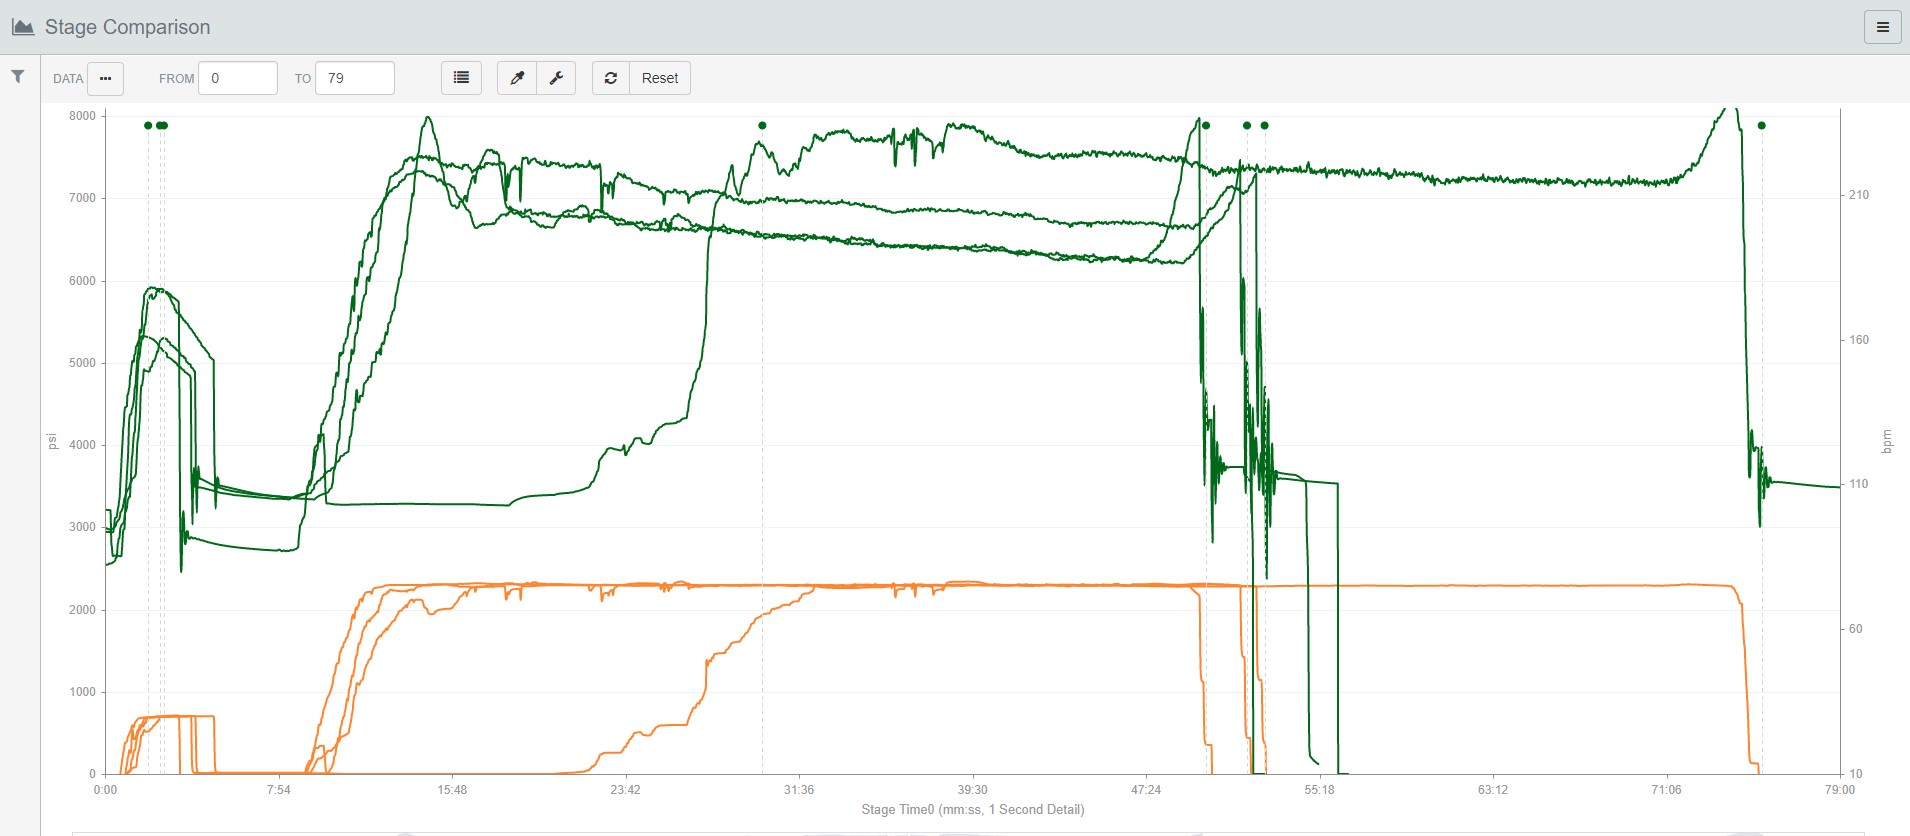Click the area chart icon beside Stage Comparison
This screenshot has height=836, width=1910.
pos(23,27)
